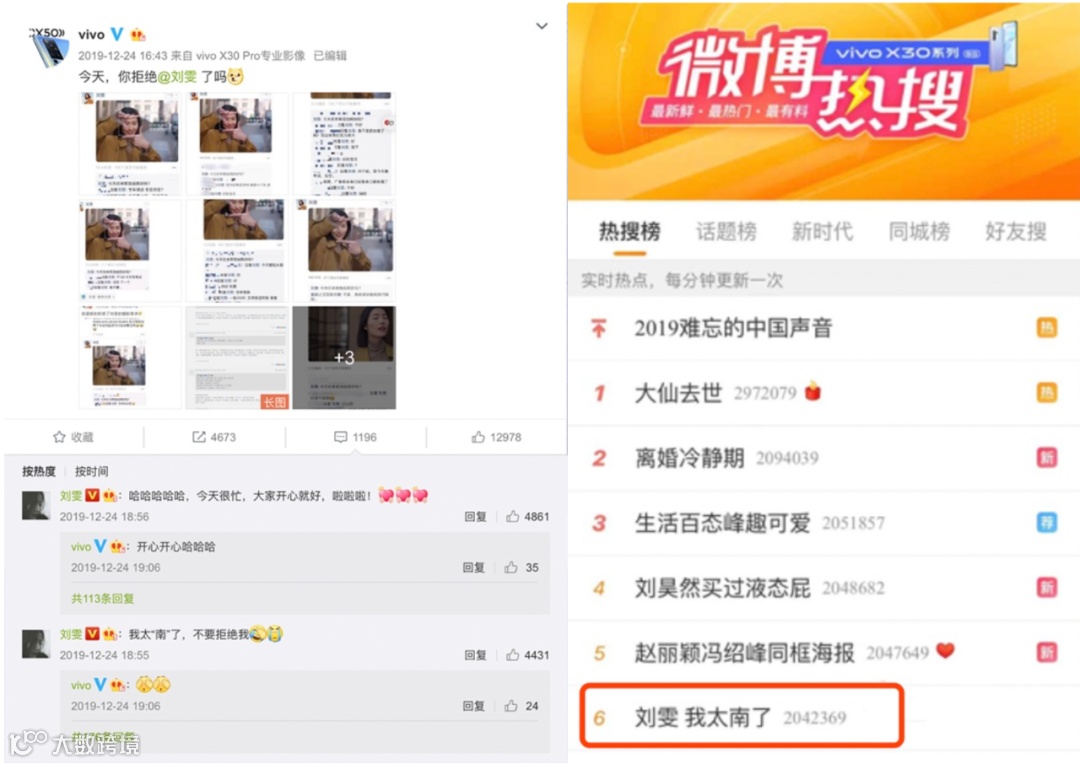
Task: Open the @刘雯 mention link in the post
Action: (x=177, y=76)
